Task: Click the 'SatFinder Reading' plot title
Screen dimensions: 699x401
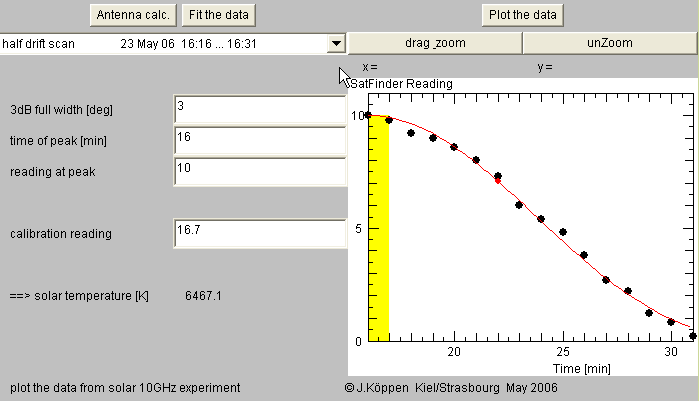Action: tap(402, 84)
